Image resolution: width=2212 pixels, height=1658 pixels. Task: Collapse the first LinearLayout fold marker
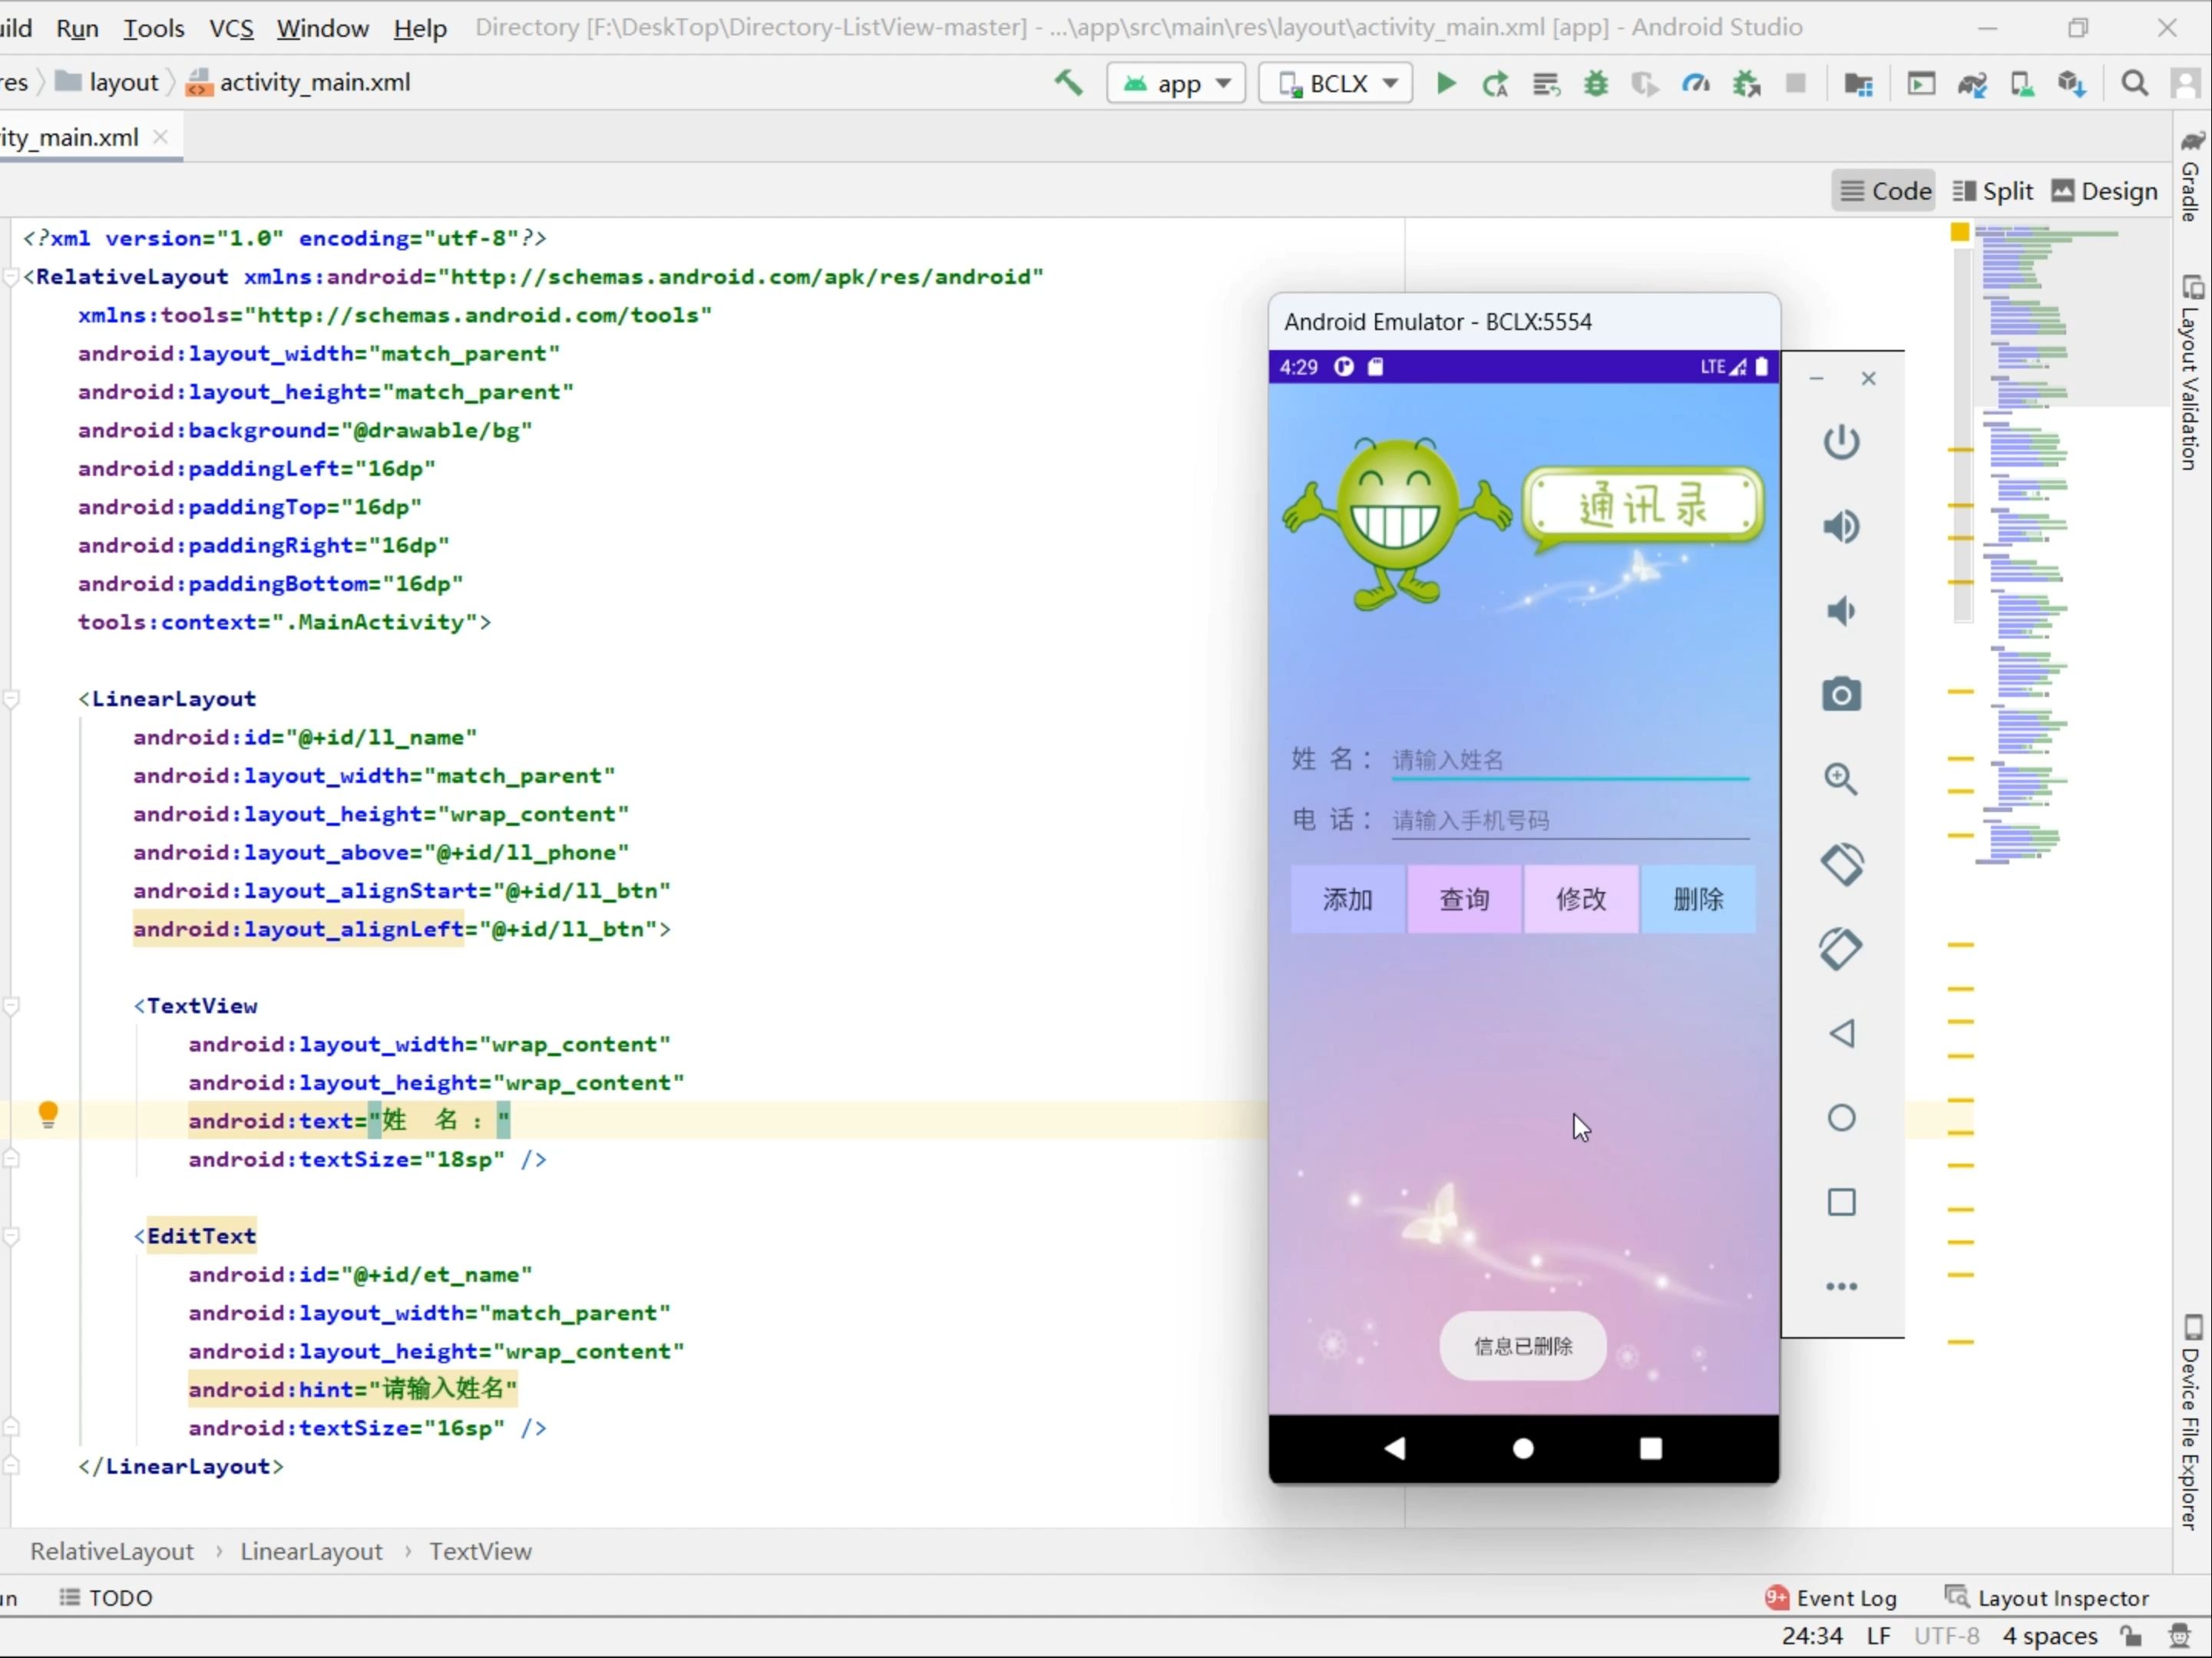coord(11,699)
